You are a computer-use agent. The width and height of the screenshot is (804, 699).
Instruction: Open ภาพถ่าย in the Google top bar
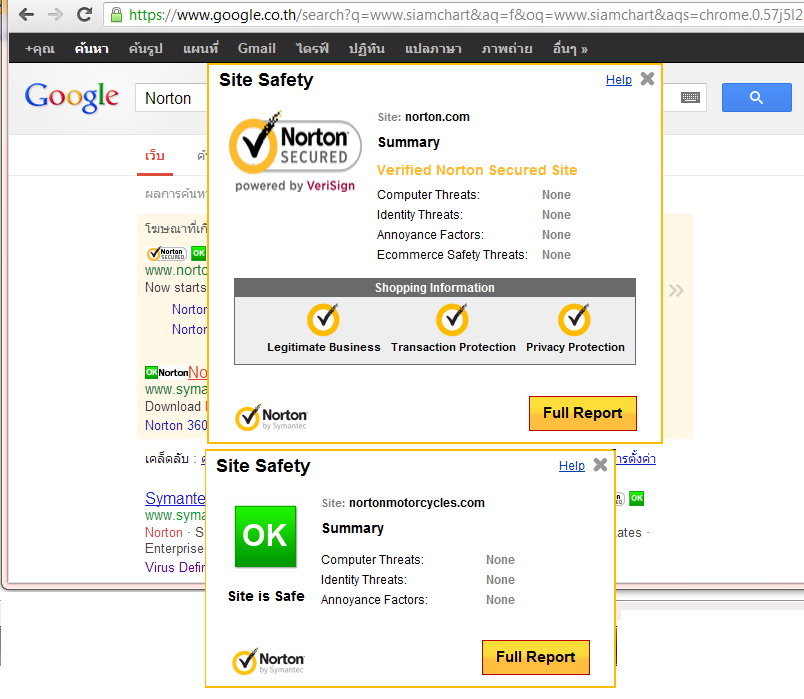point(507,48)
